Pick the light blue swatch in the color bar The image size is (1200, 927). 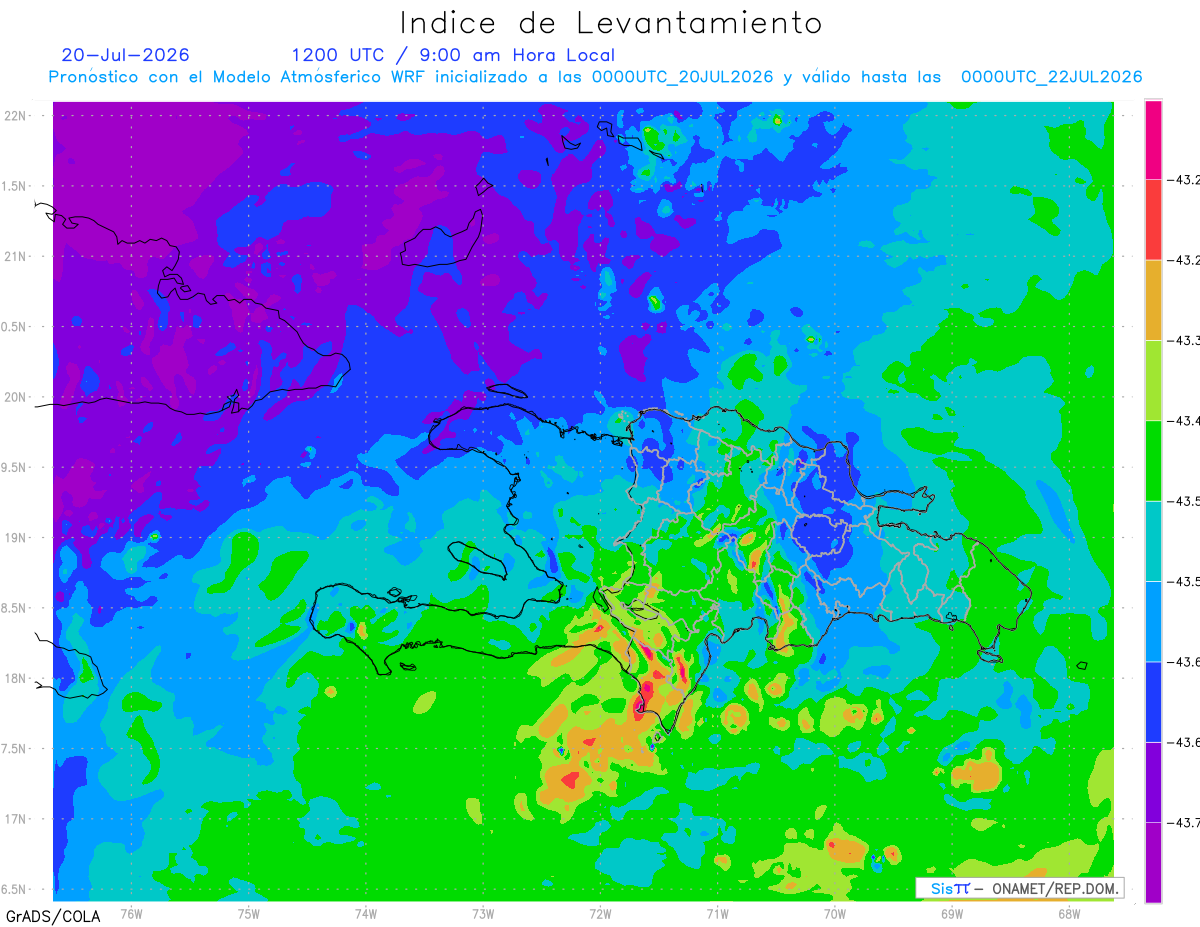pos(1153,621)
